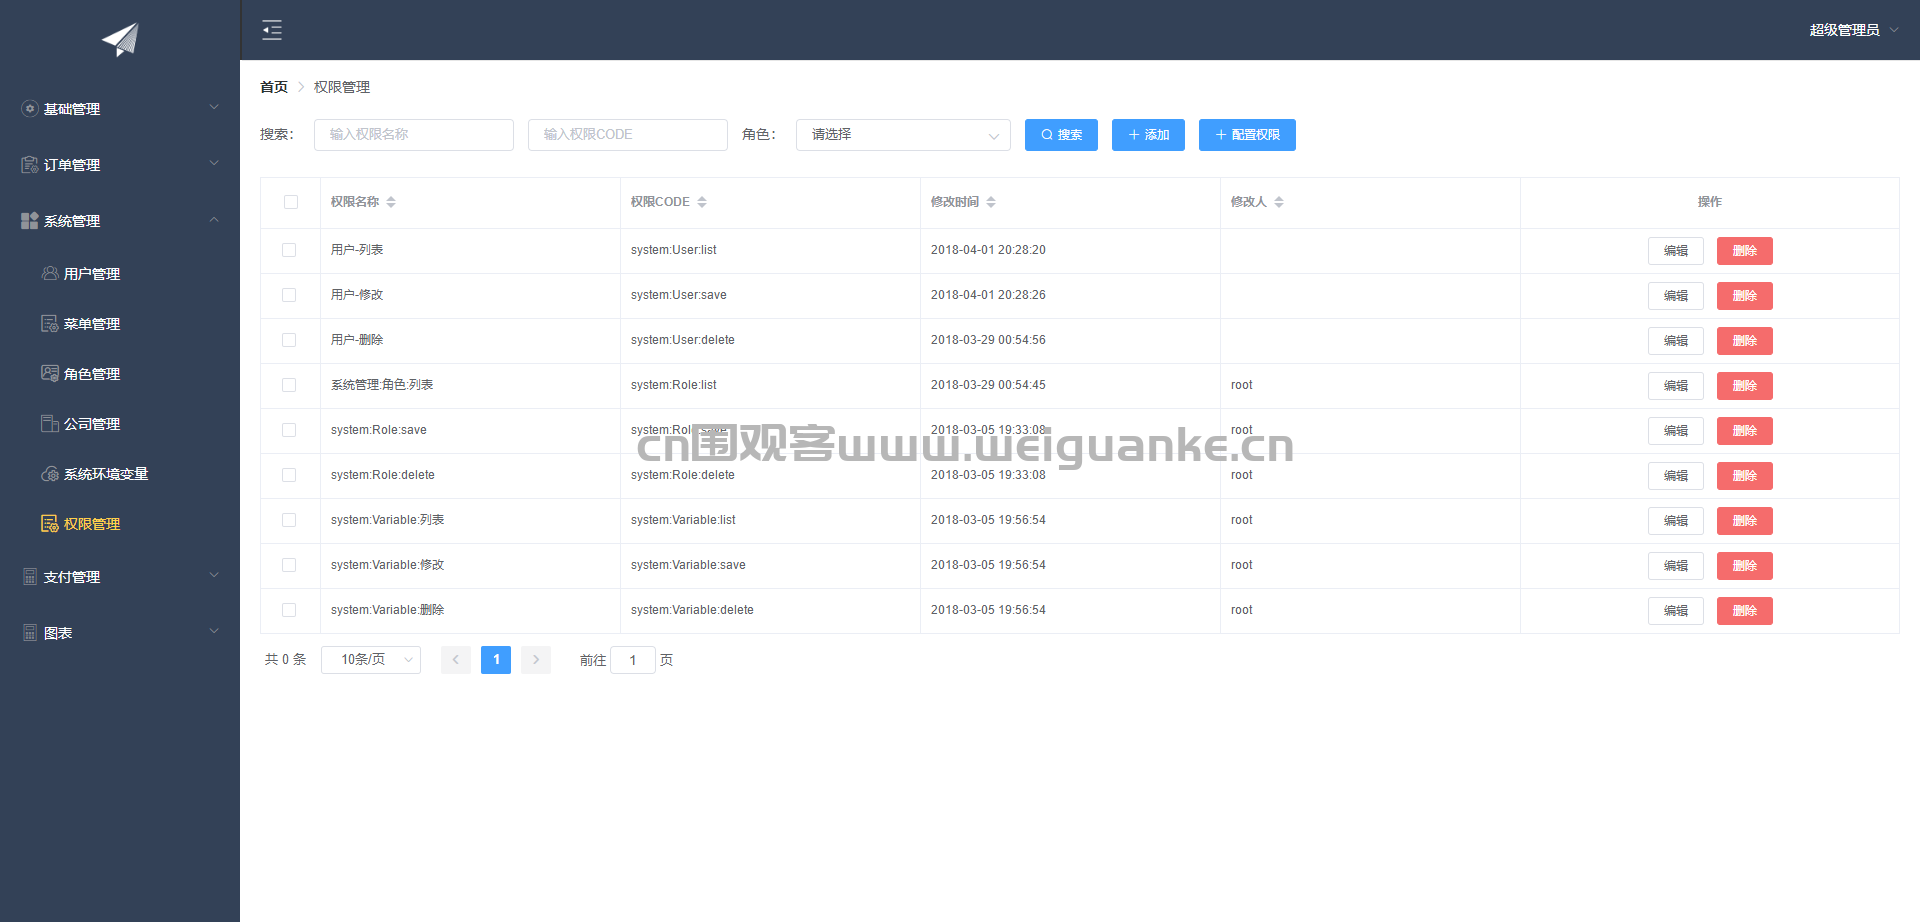Check the 系统管理:角色:列表 row checkbox

(x=289, y=385)
